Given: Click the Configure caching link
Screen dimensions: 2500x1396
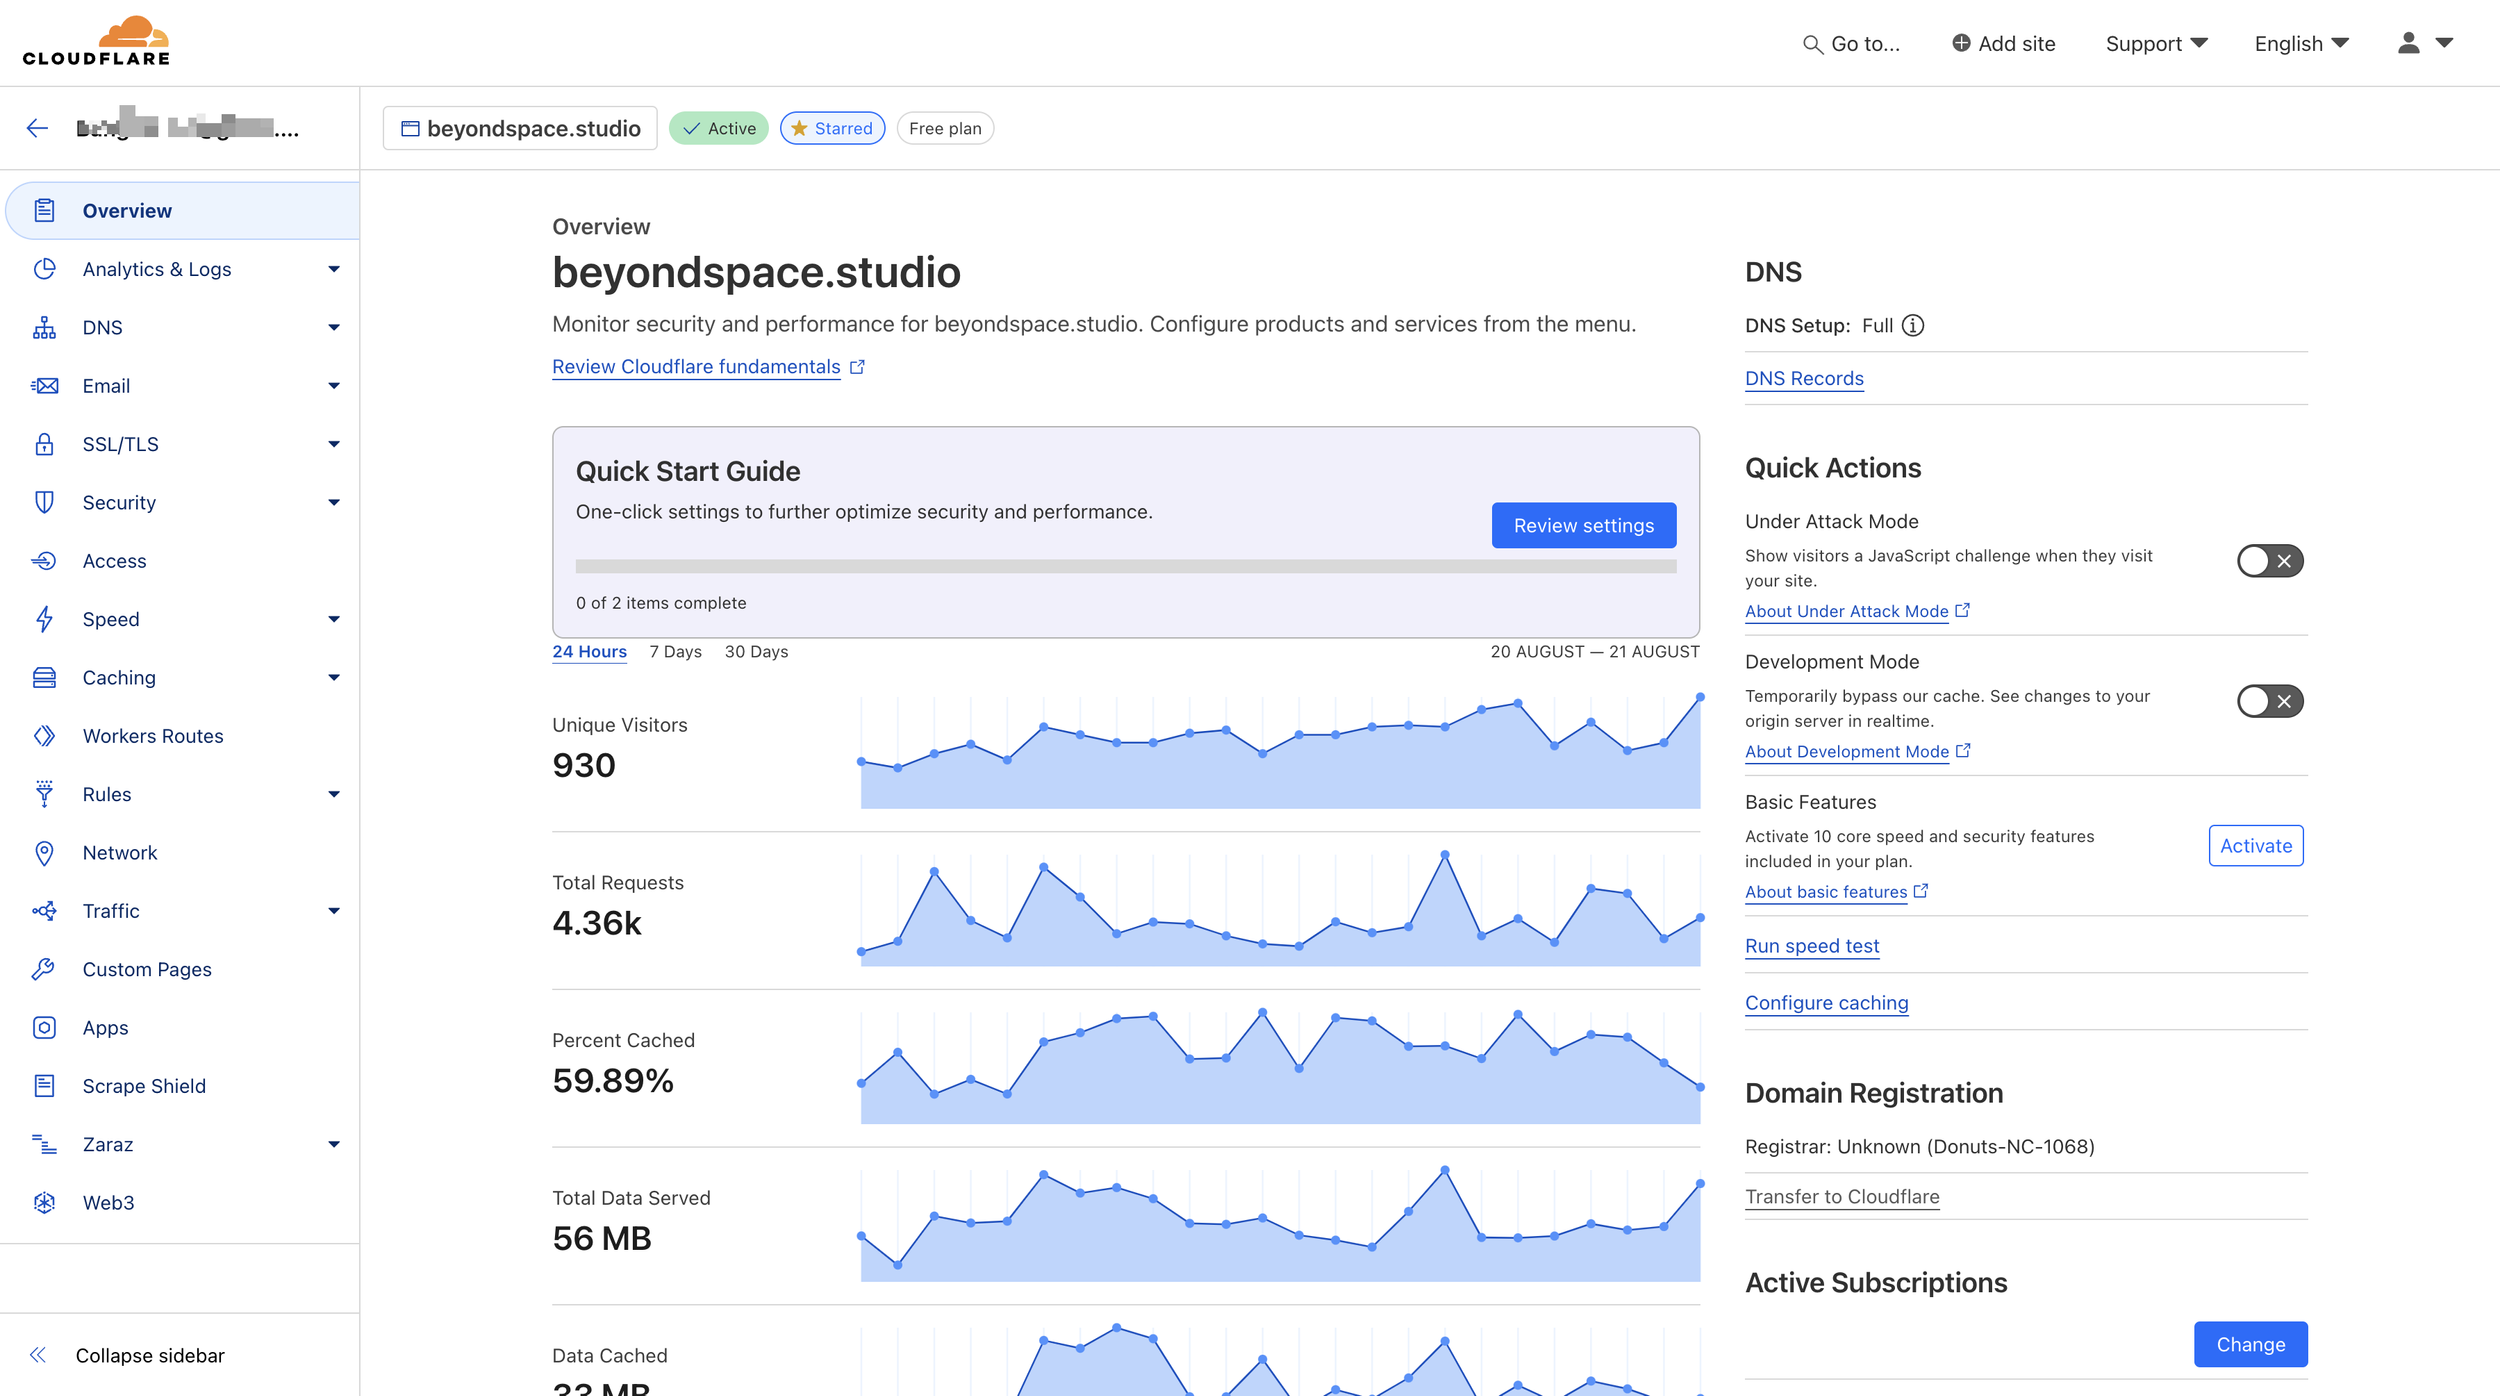Looking at the screenshot, I should tap(1826, 1003).
